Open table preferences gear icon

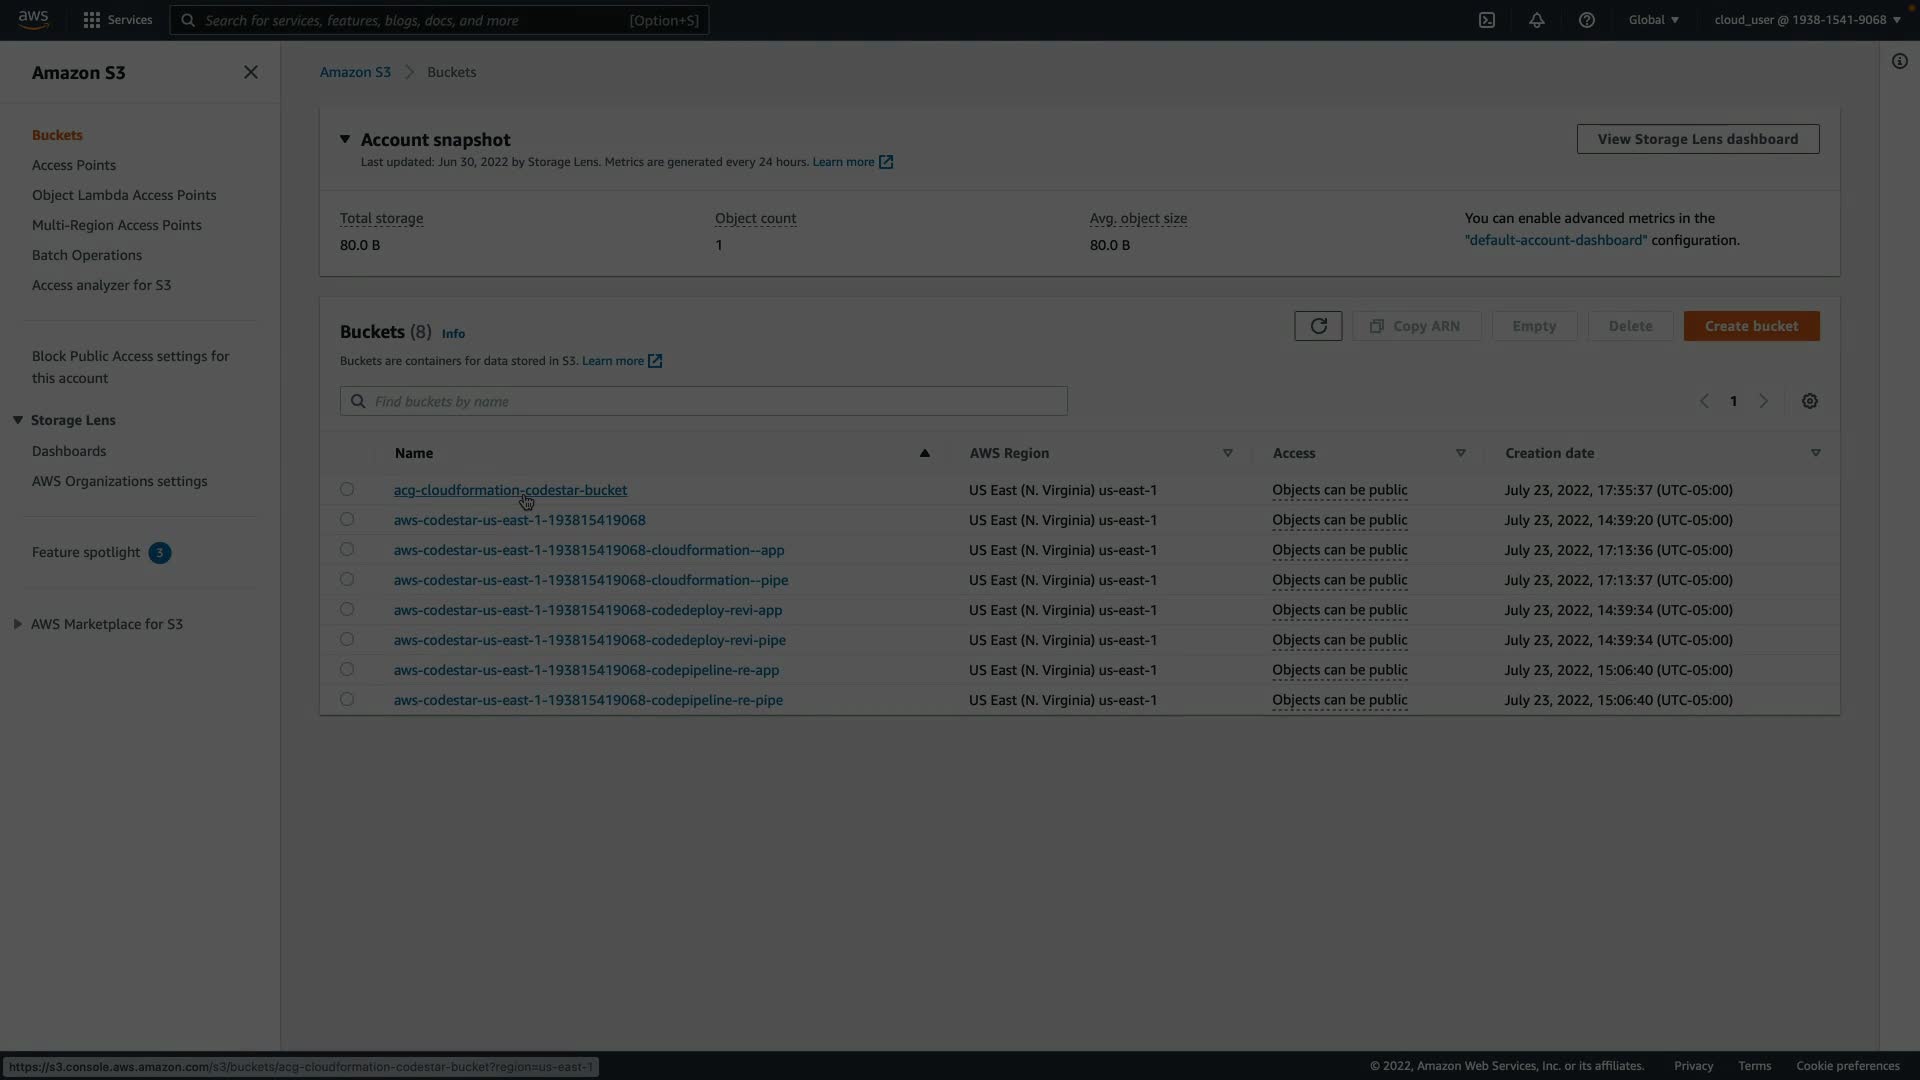1810,401
